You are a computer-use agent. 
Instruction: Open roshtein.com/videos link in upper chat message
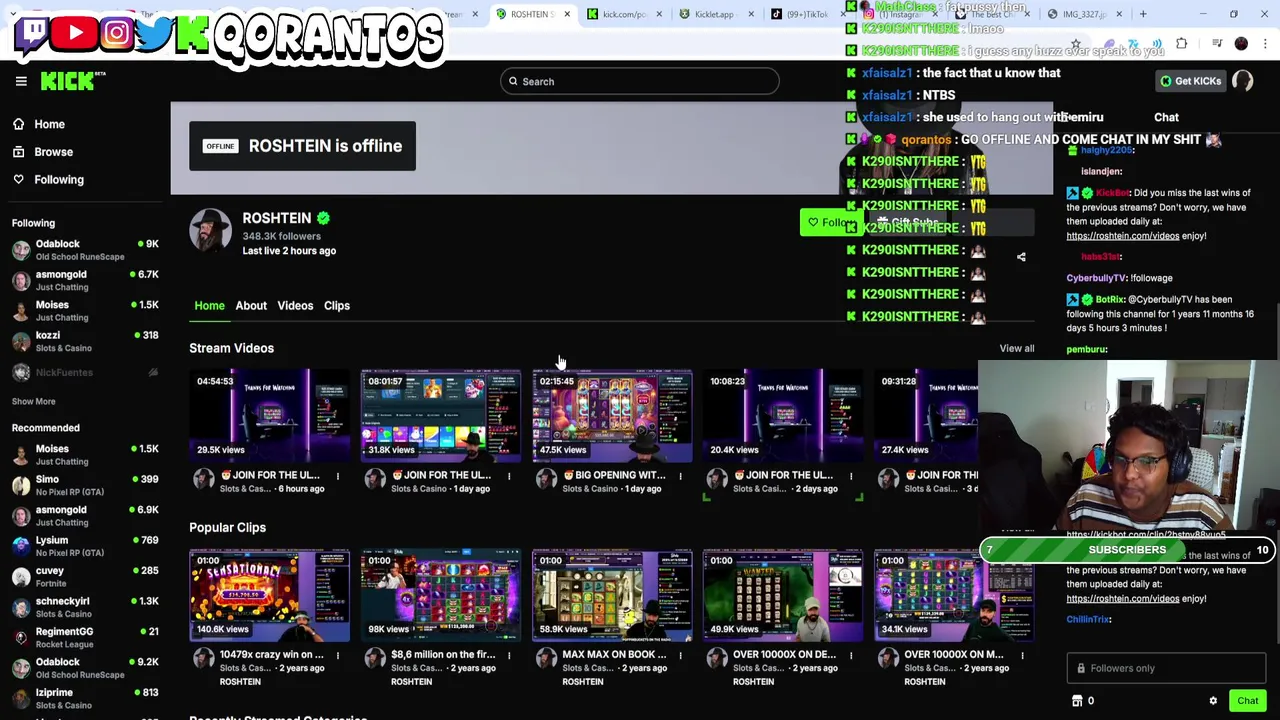pyautogui.click(x=1123, y=236)
